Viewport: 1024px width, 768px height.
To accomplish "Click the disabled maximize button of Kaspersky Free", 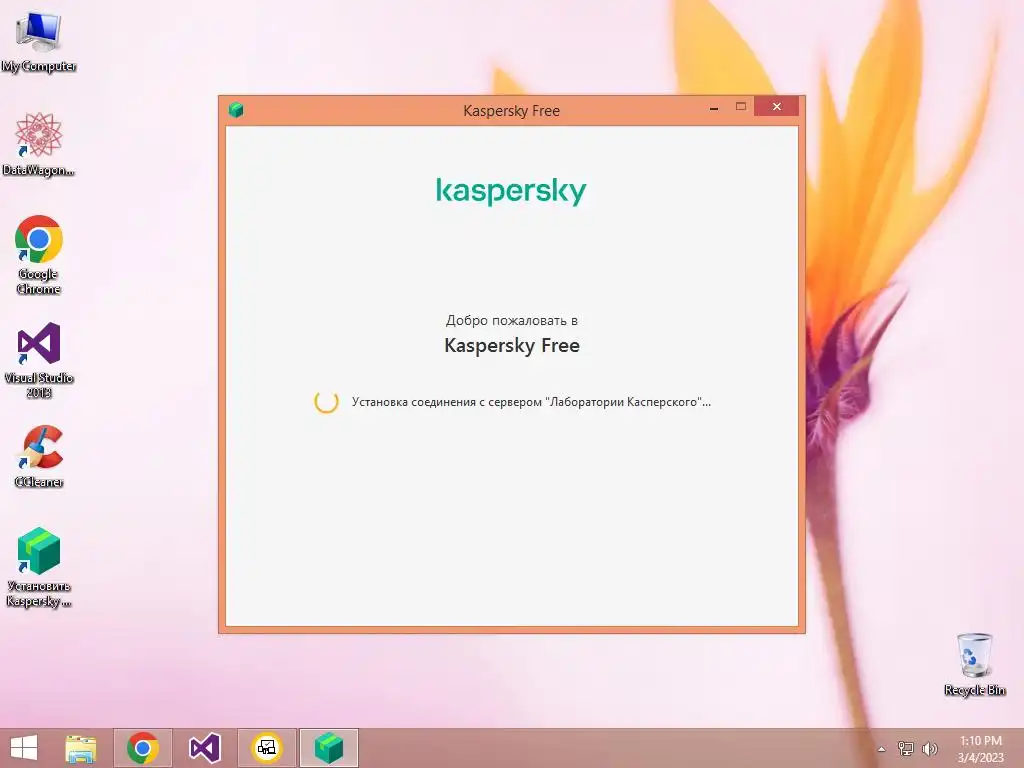I will click(x=741, y=107).
